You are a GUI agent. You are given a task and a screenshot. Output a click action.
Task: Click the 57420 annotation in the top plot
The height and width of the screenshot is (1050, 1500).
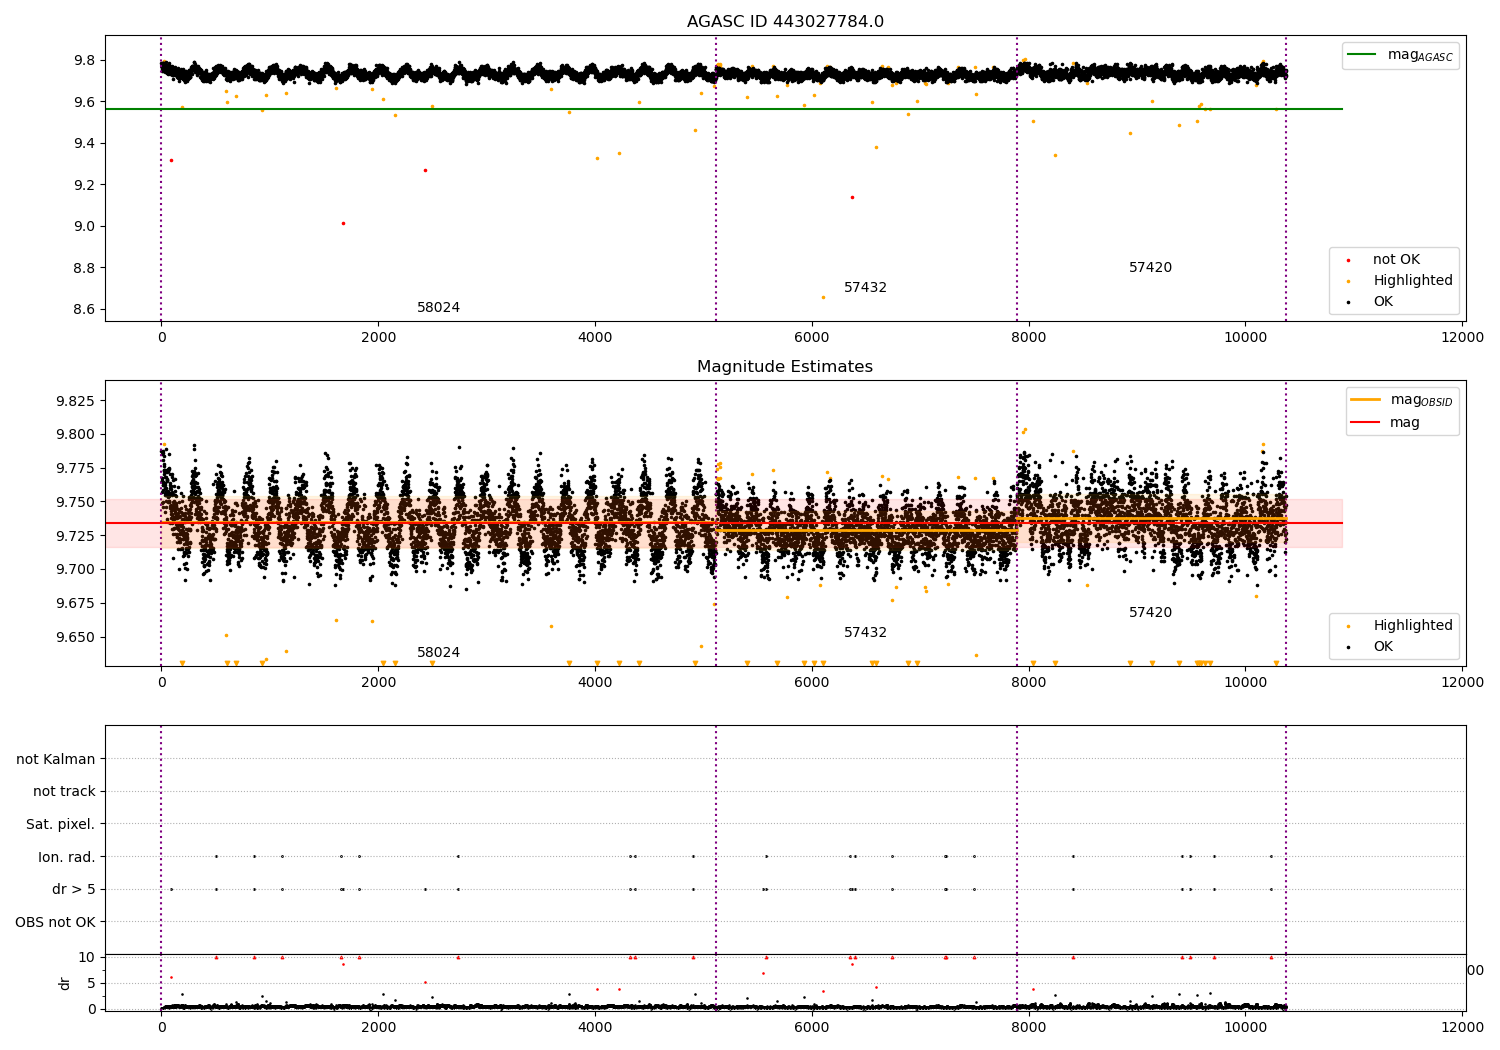tap(1150, 268)
